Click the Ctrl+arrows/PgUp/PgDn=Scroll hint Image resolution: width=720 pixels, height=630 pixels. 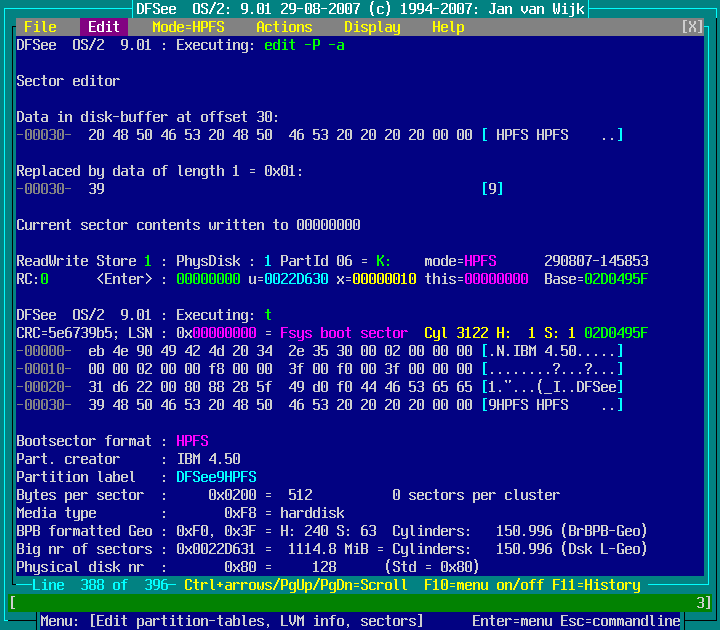[296, 585]
